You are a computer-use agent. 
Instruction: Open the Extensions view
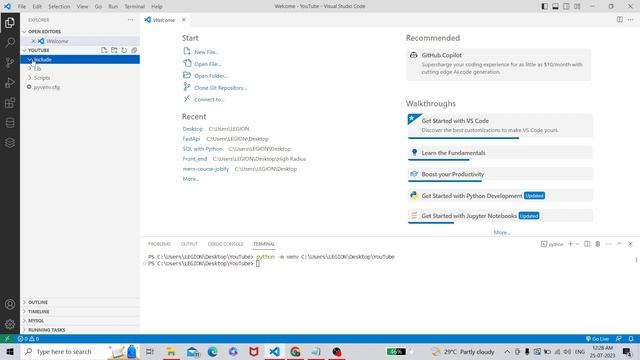[x=10, y=103]
